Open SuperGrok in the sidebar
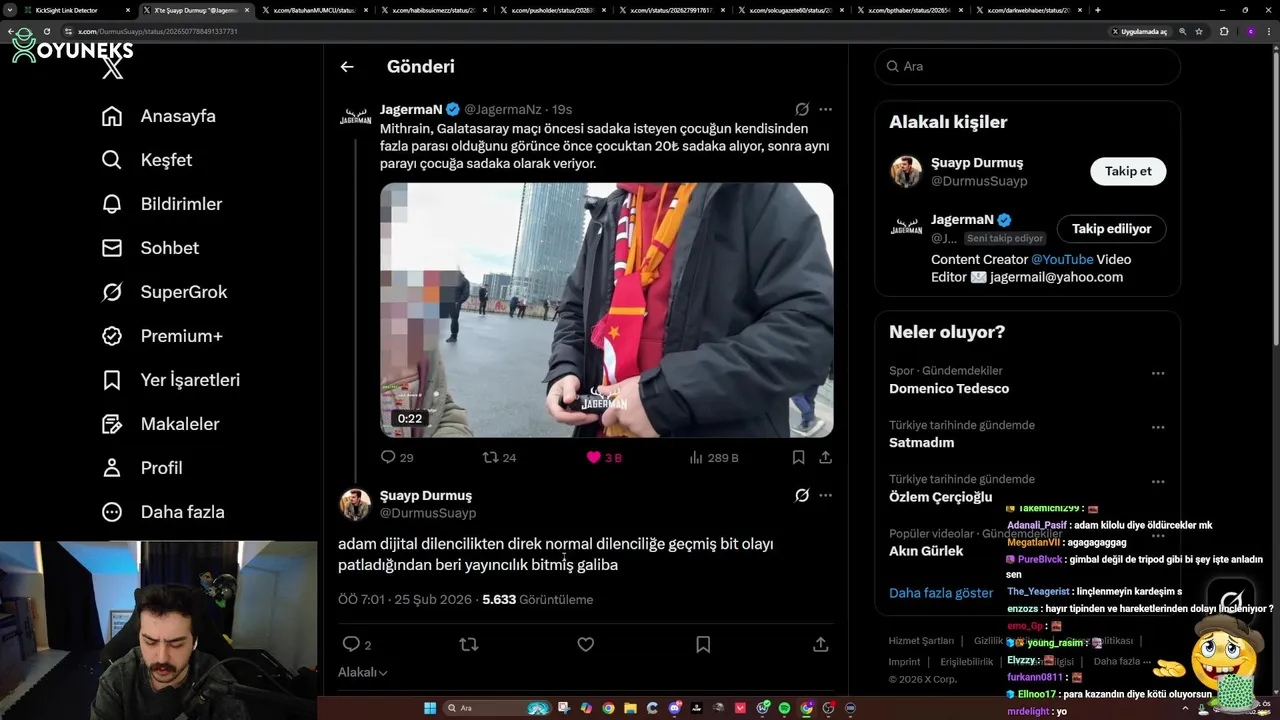This screenshot has height=720, width=1280. coord(164,292)
